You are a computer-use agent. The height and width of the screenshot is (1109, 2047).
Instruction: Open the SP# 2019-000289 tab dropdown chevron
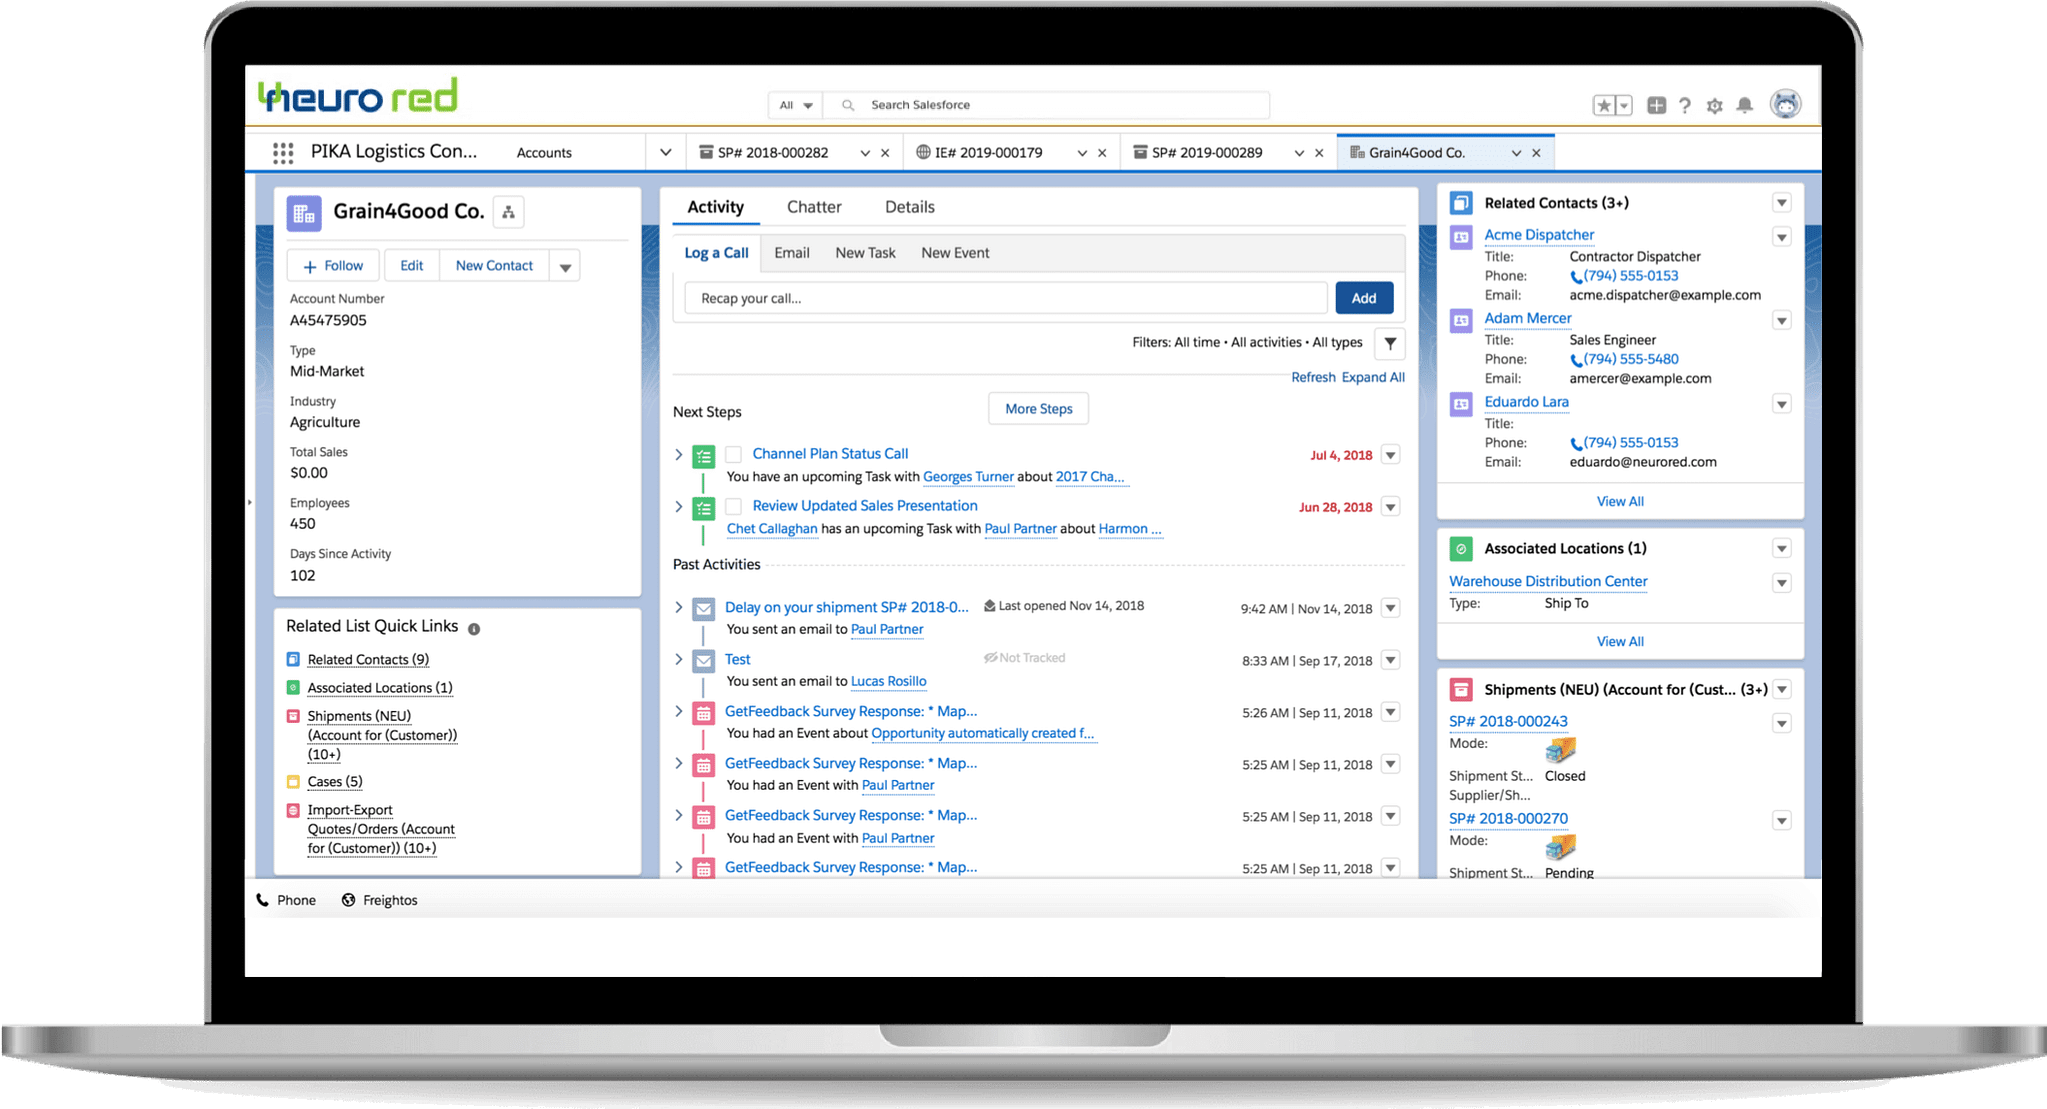coord(1299,153)
